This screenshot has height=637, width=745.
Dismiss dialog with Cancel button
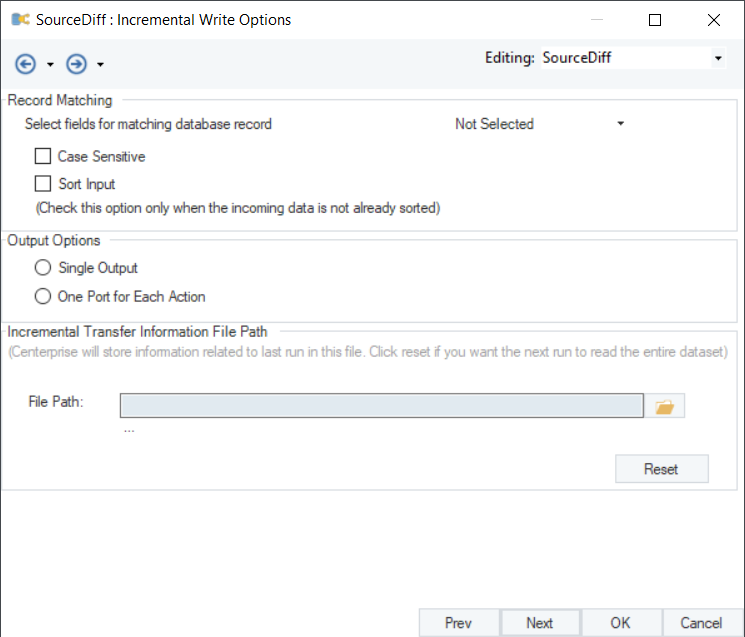tap(701, 622)
